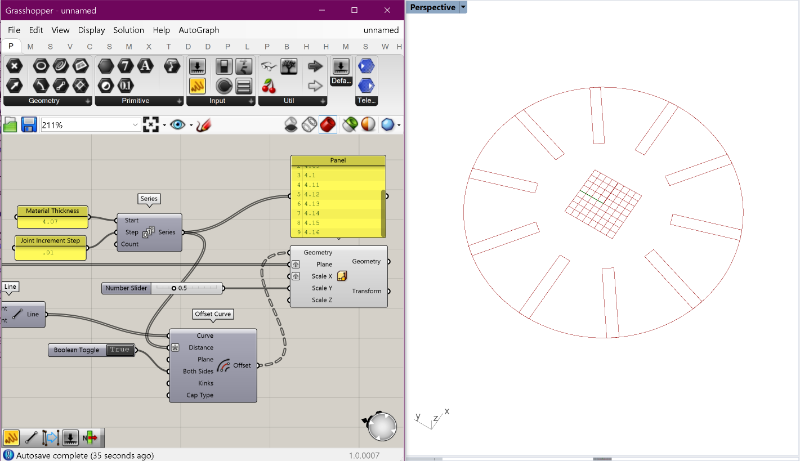Expand the Geometry panel with the plus

pyautogui.click(x=88, y=101)
